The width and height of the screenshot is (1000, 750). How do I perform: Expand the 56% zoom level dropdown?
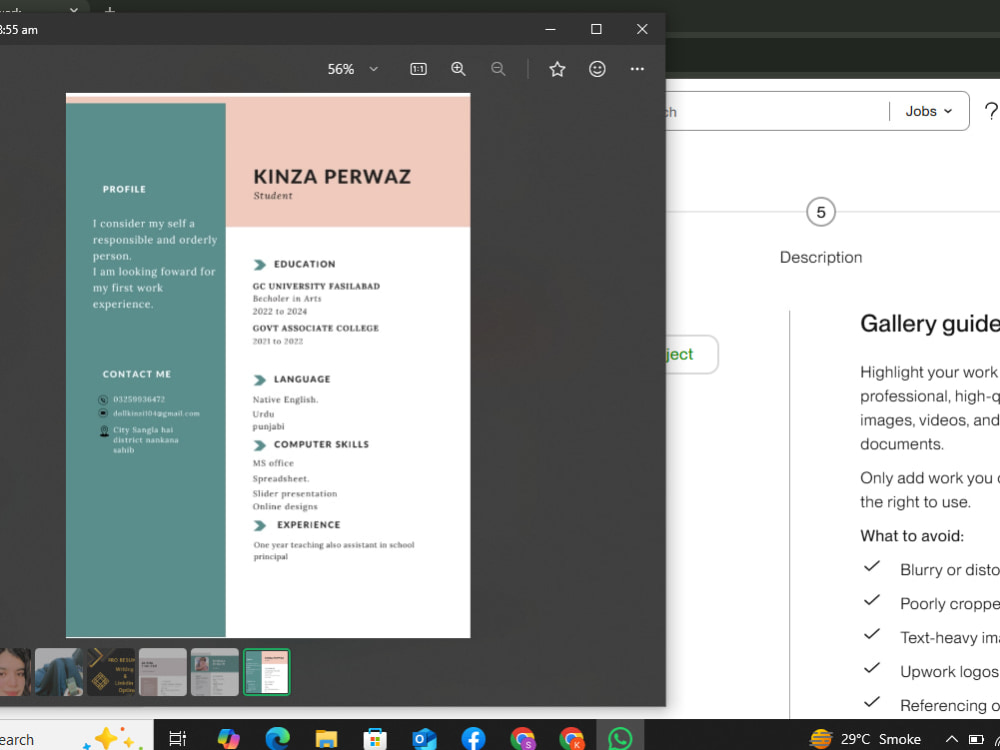tap(374, 69)
